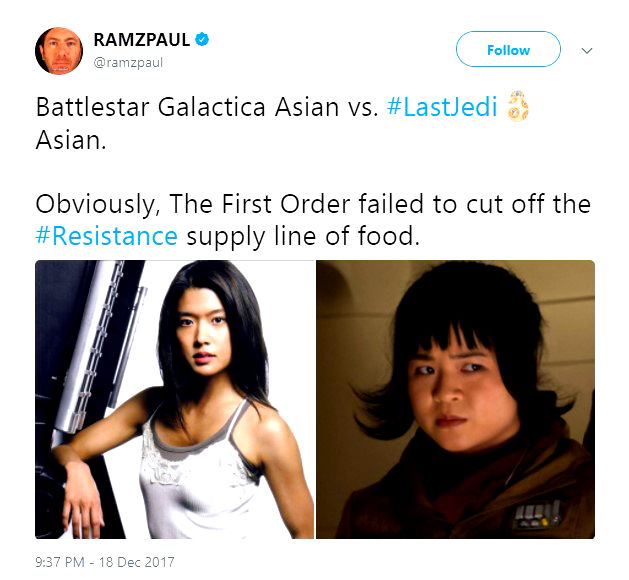629x580 pixels.
Task: Click the RAMZPAUL display name
Action: coord(142,40)
